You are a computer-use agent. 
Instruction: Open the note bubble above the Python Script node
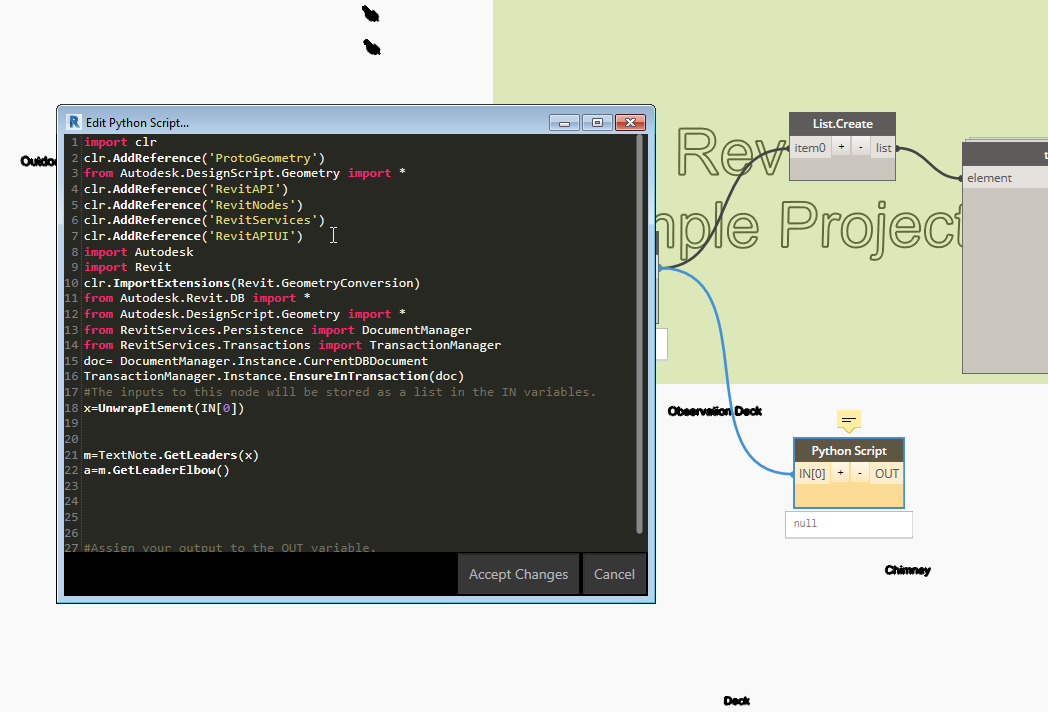click(x=849, y=421)
